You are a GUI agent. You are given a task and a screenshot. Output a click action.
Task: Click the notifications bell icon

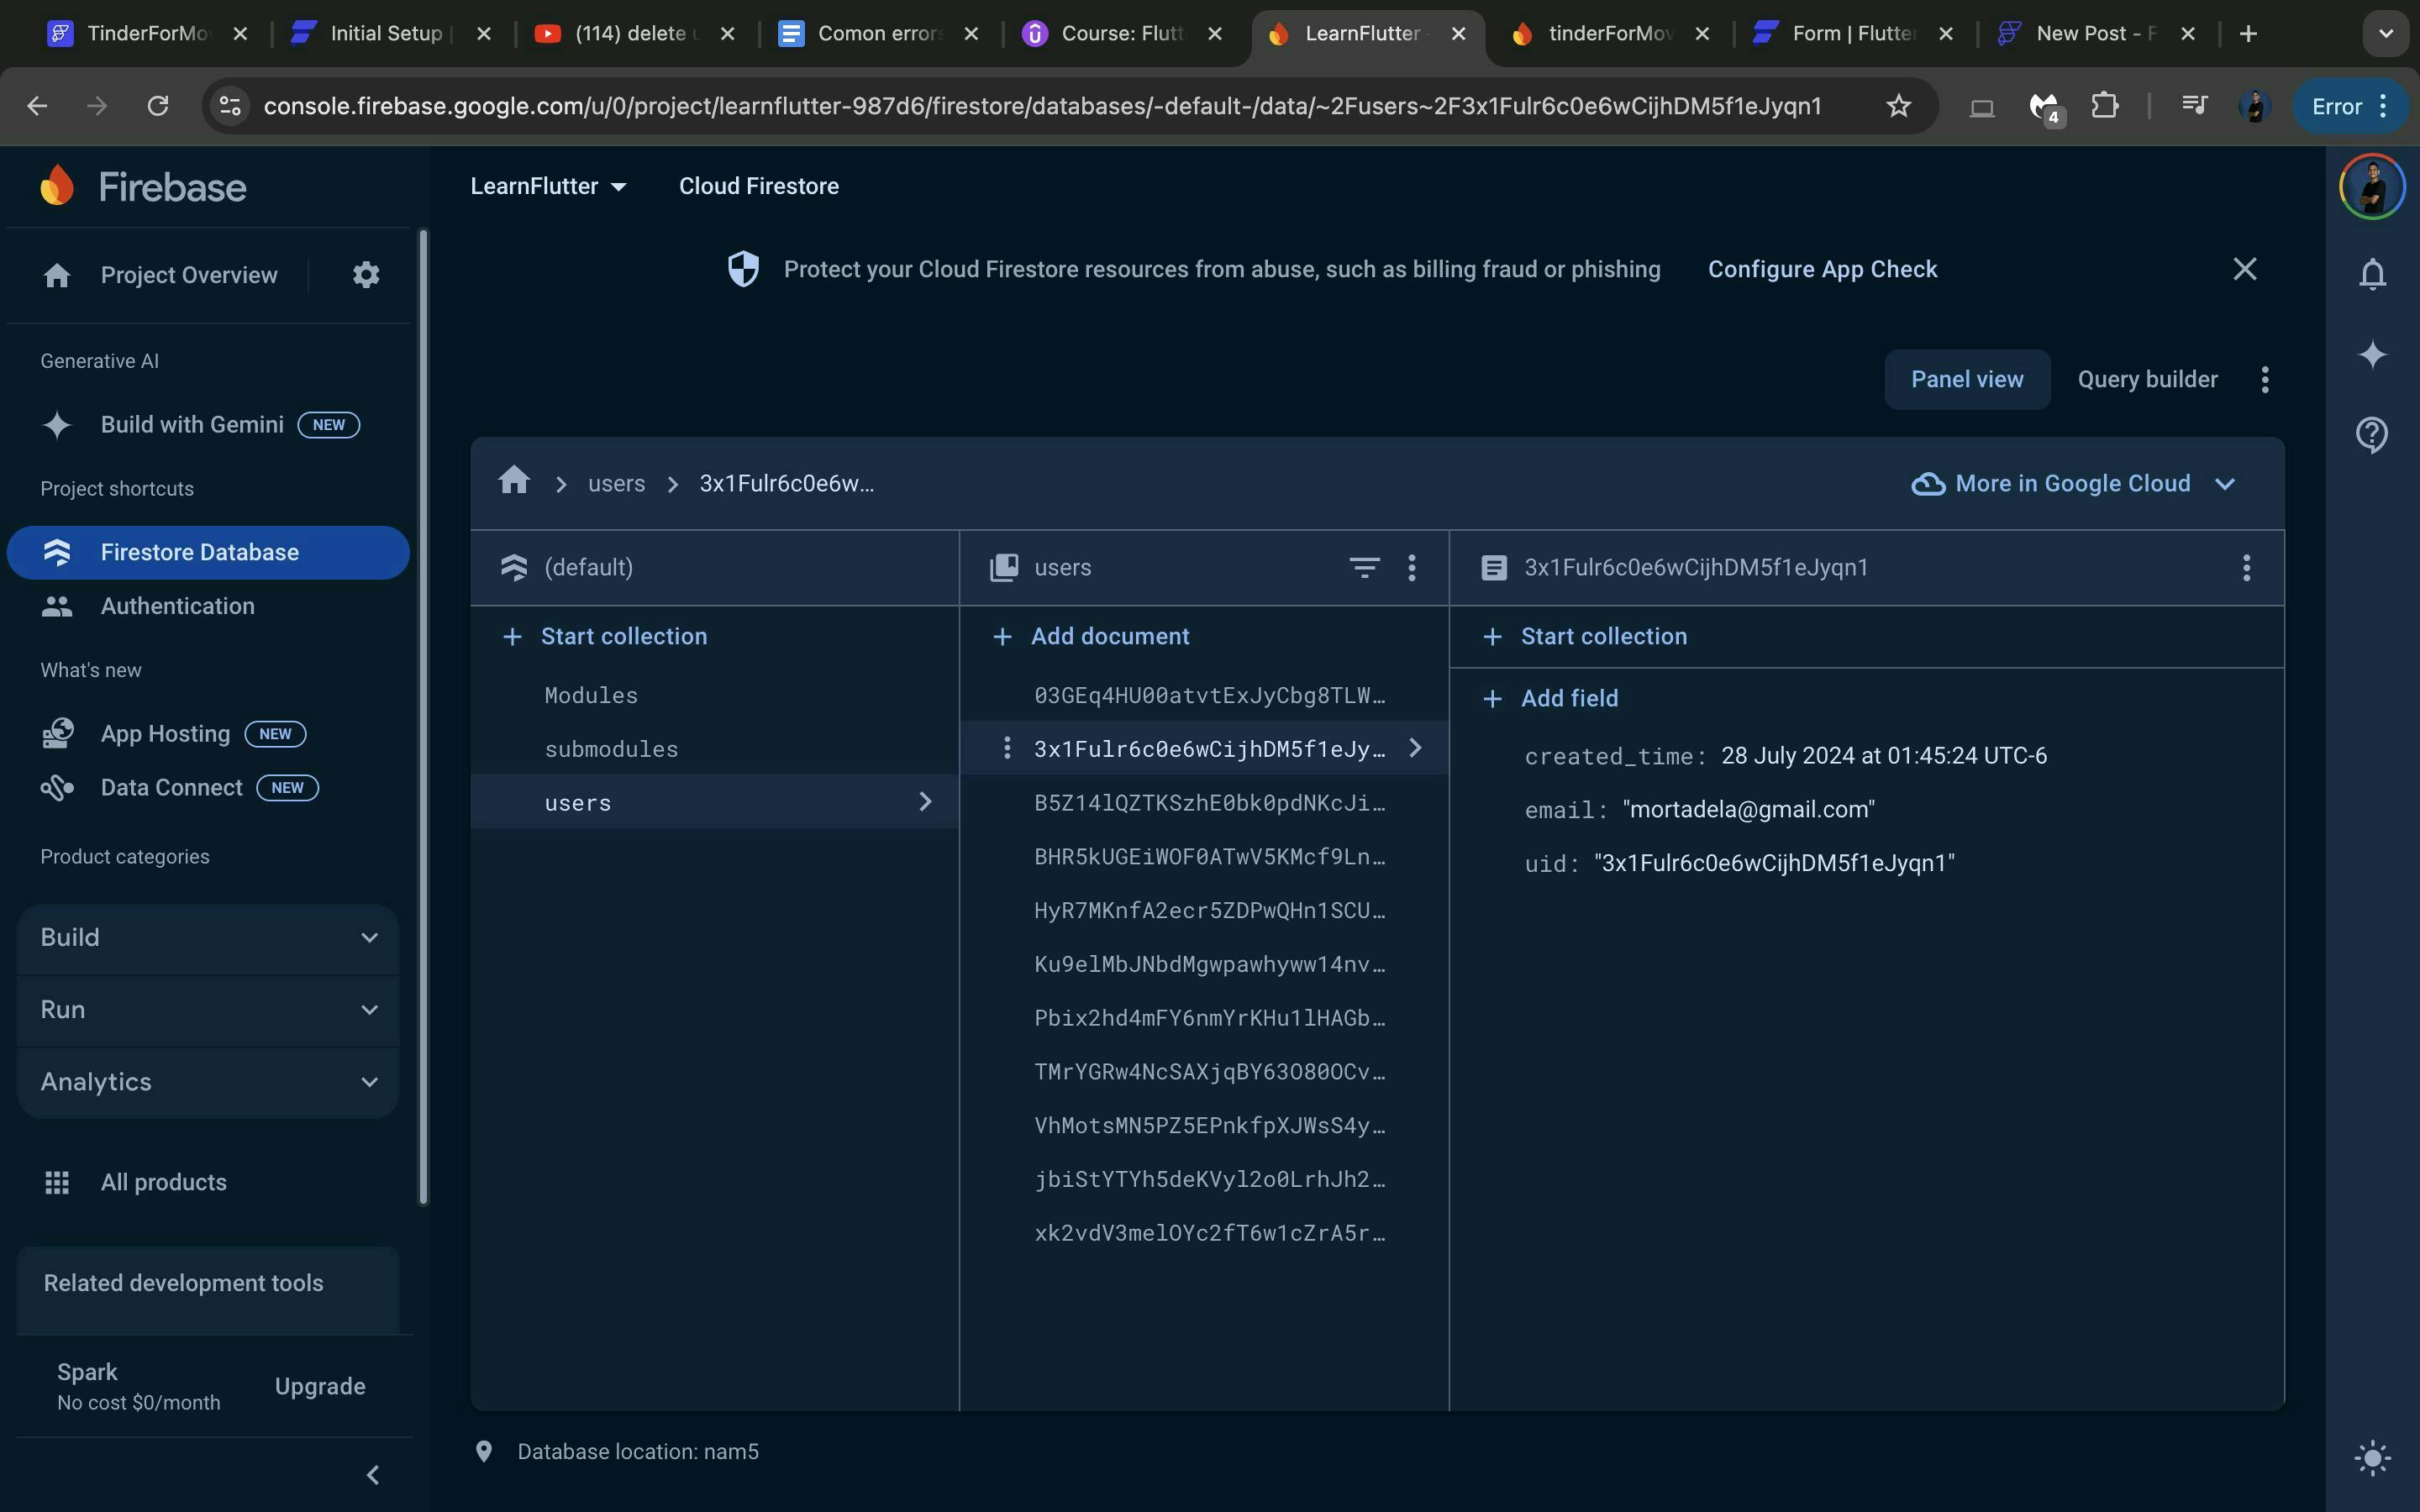(2372, 274)
